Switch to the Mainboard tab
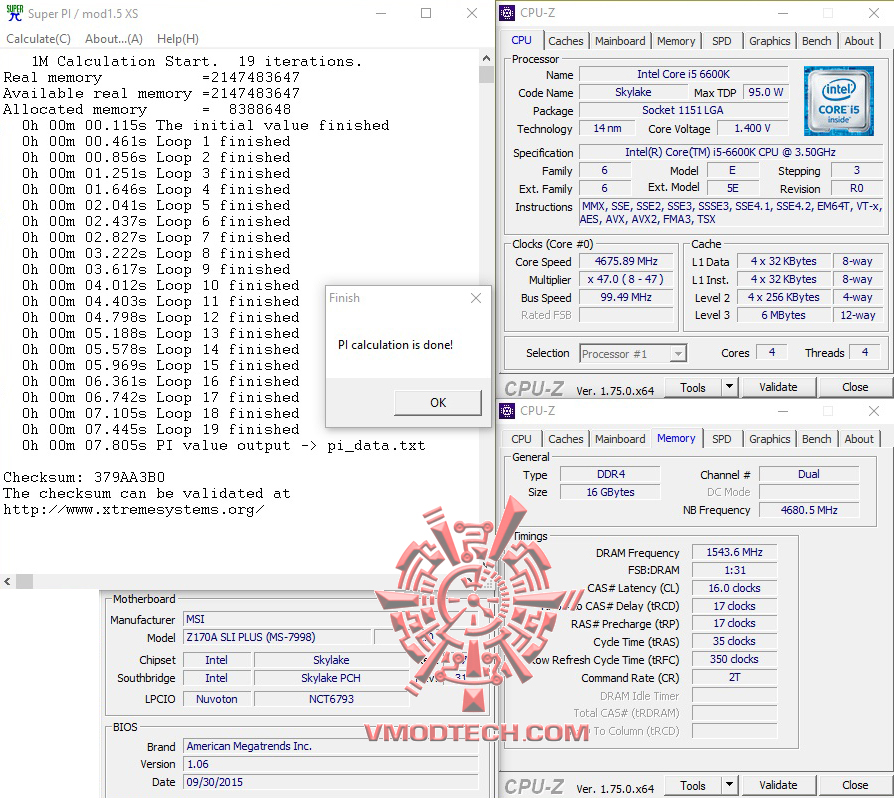The width and height of the screenshot is (894, 798). tap(620, 41)
